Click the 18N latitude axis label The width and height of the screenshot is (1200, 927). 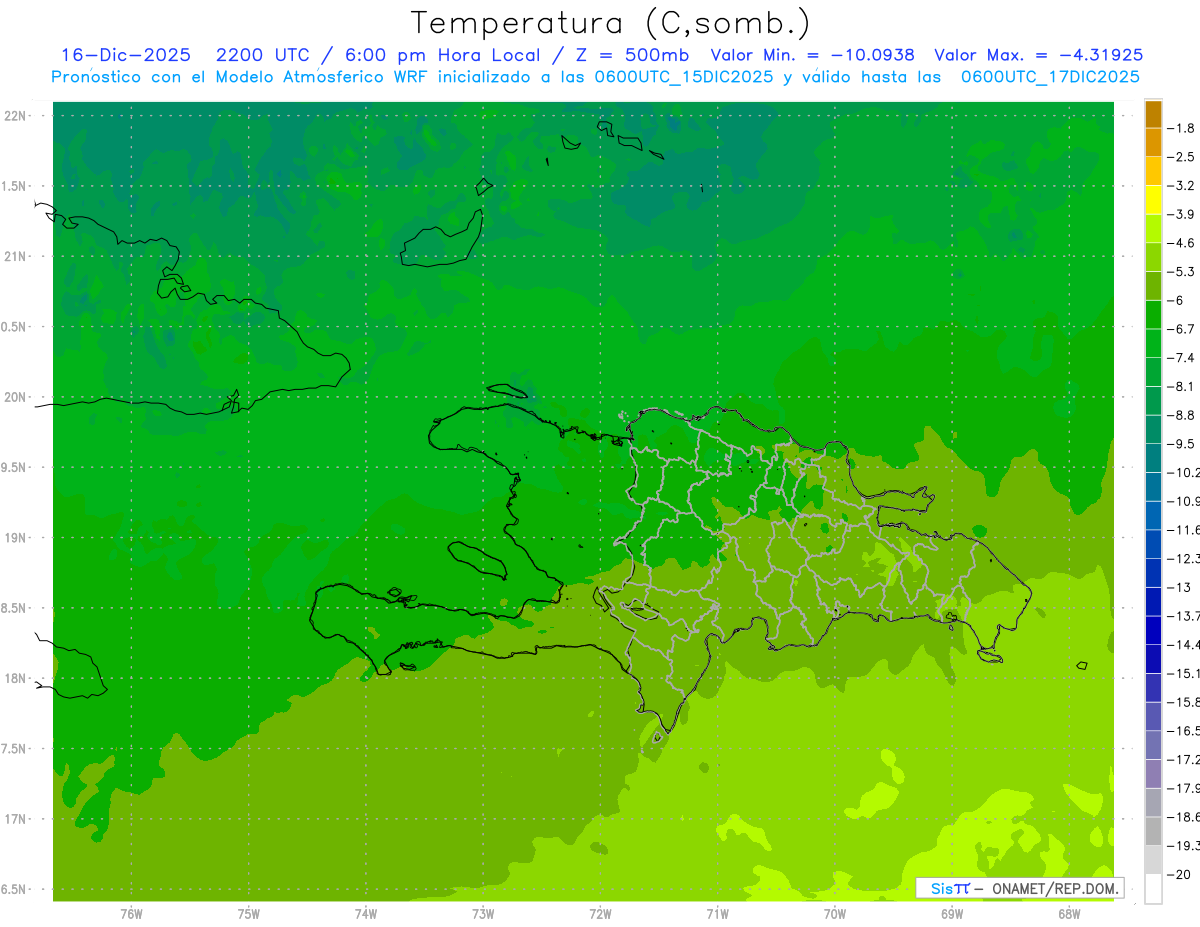click(14, 679)
